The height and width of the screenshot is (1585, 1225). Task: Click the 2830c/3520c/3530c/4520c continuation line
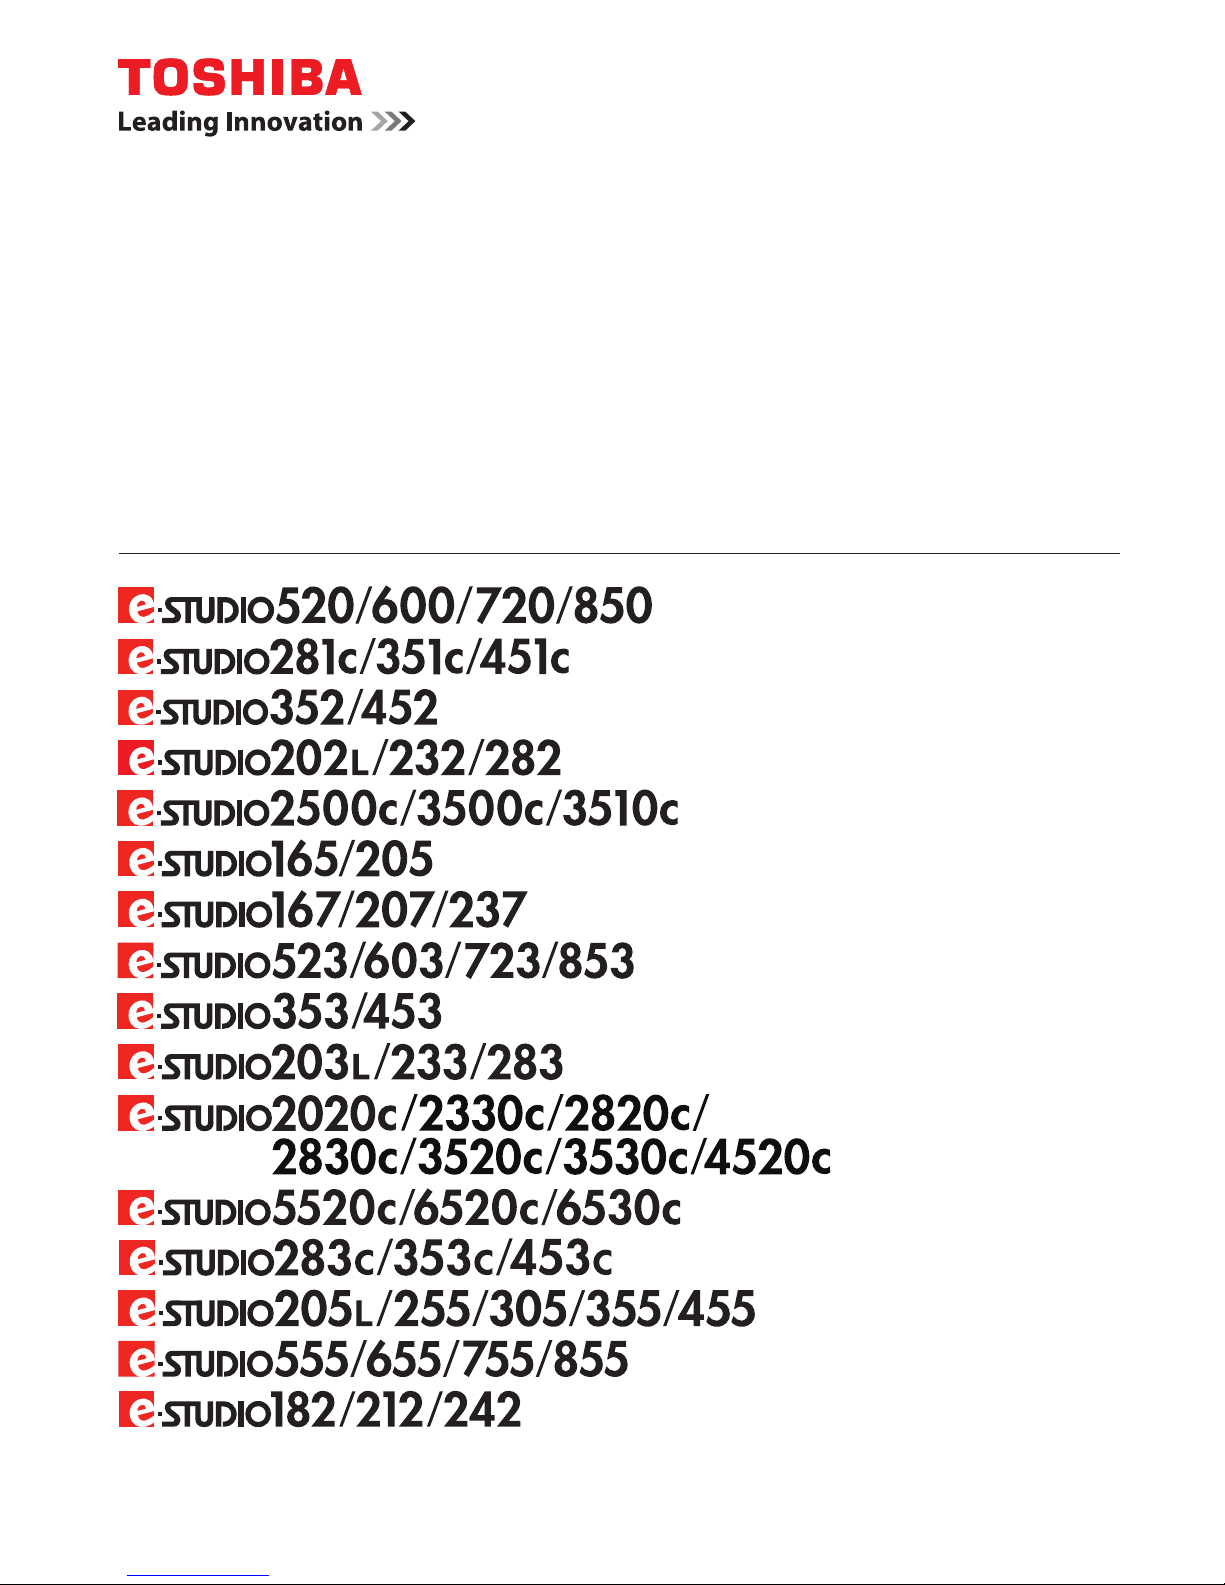[551, 1157]
